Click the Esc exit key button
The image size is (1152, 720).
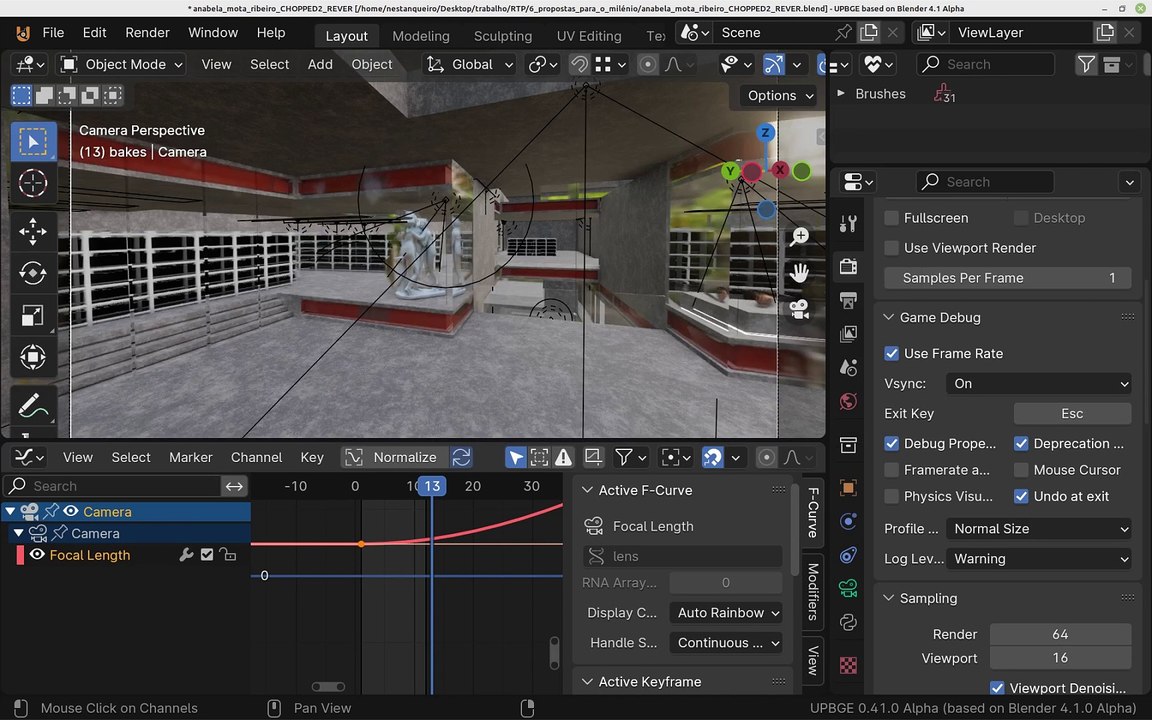tap(1072, 414)
